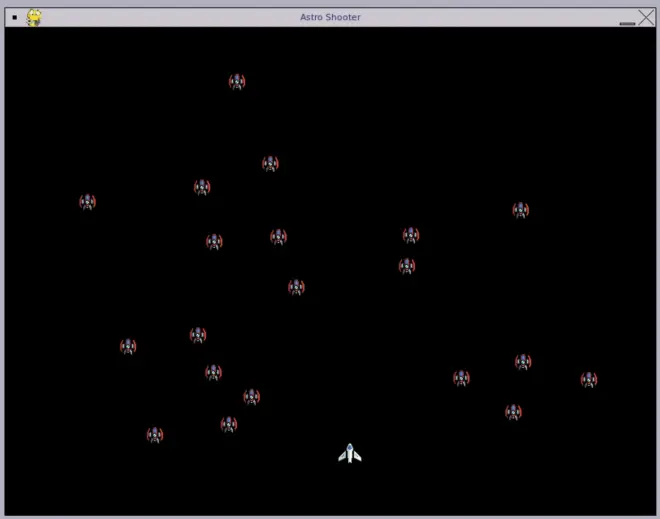This screenshot has height=519, width=660.
Task: Click the player's white spaceship
Action: [349, 454]
